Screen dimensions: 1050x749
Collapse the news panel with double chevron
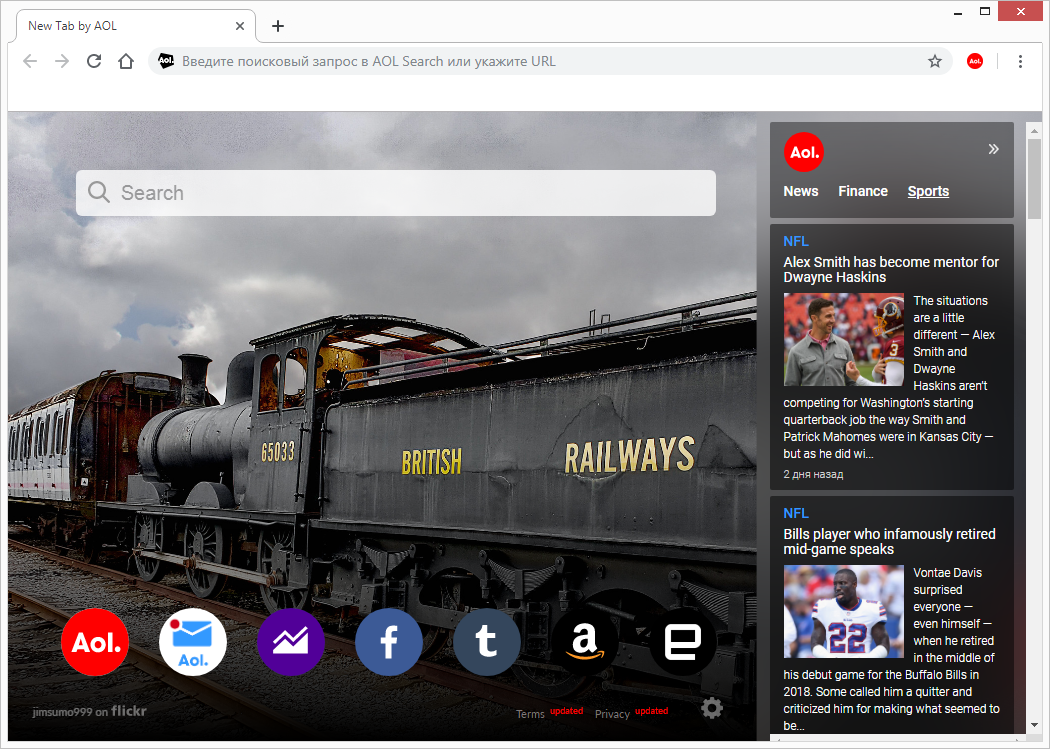(x=994, y=149)
